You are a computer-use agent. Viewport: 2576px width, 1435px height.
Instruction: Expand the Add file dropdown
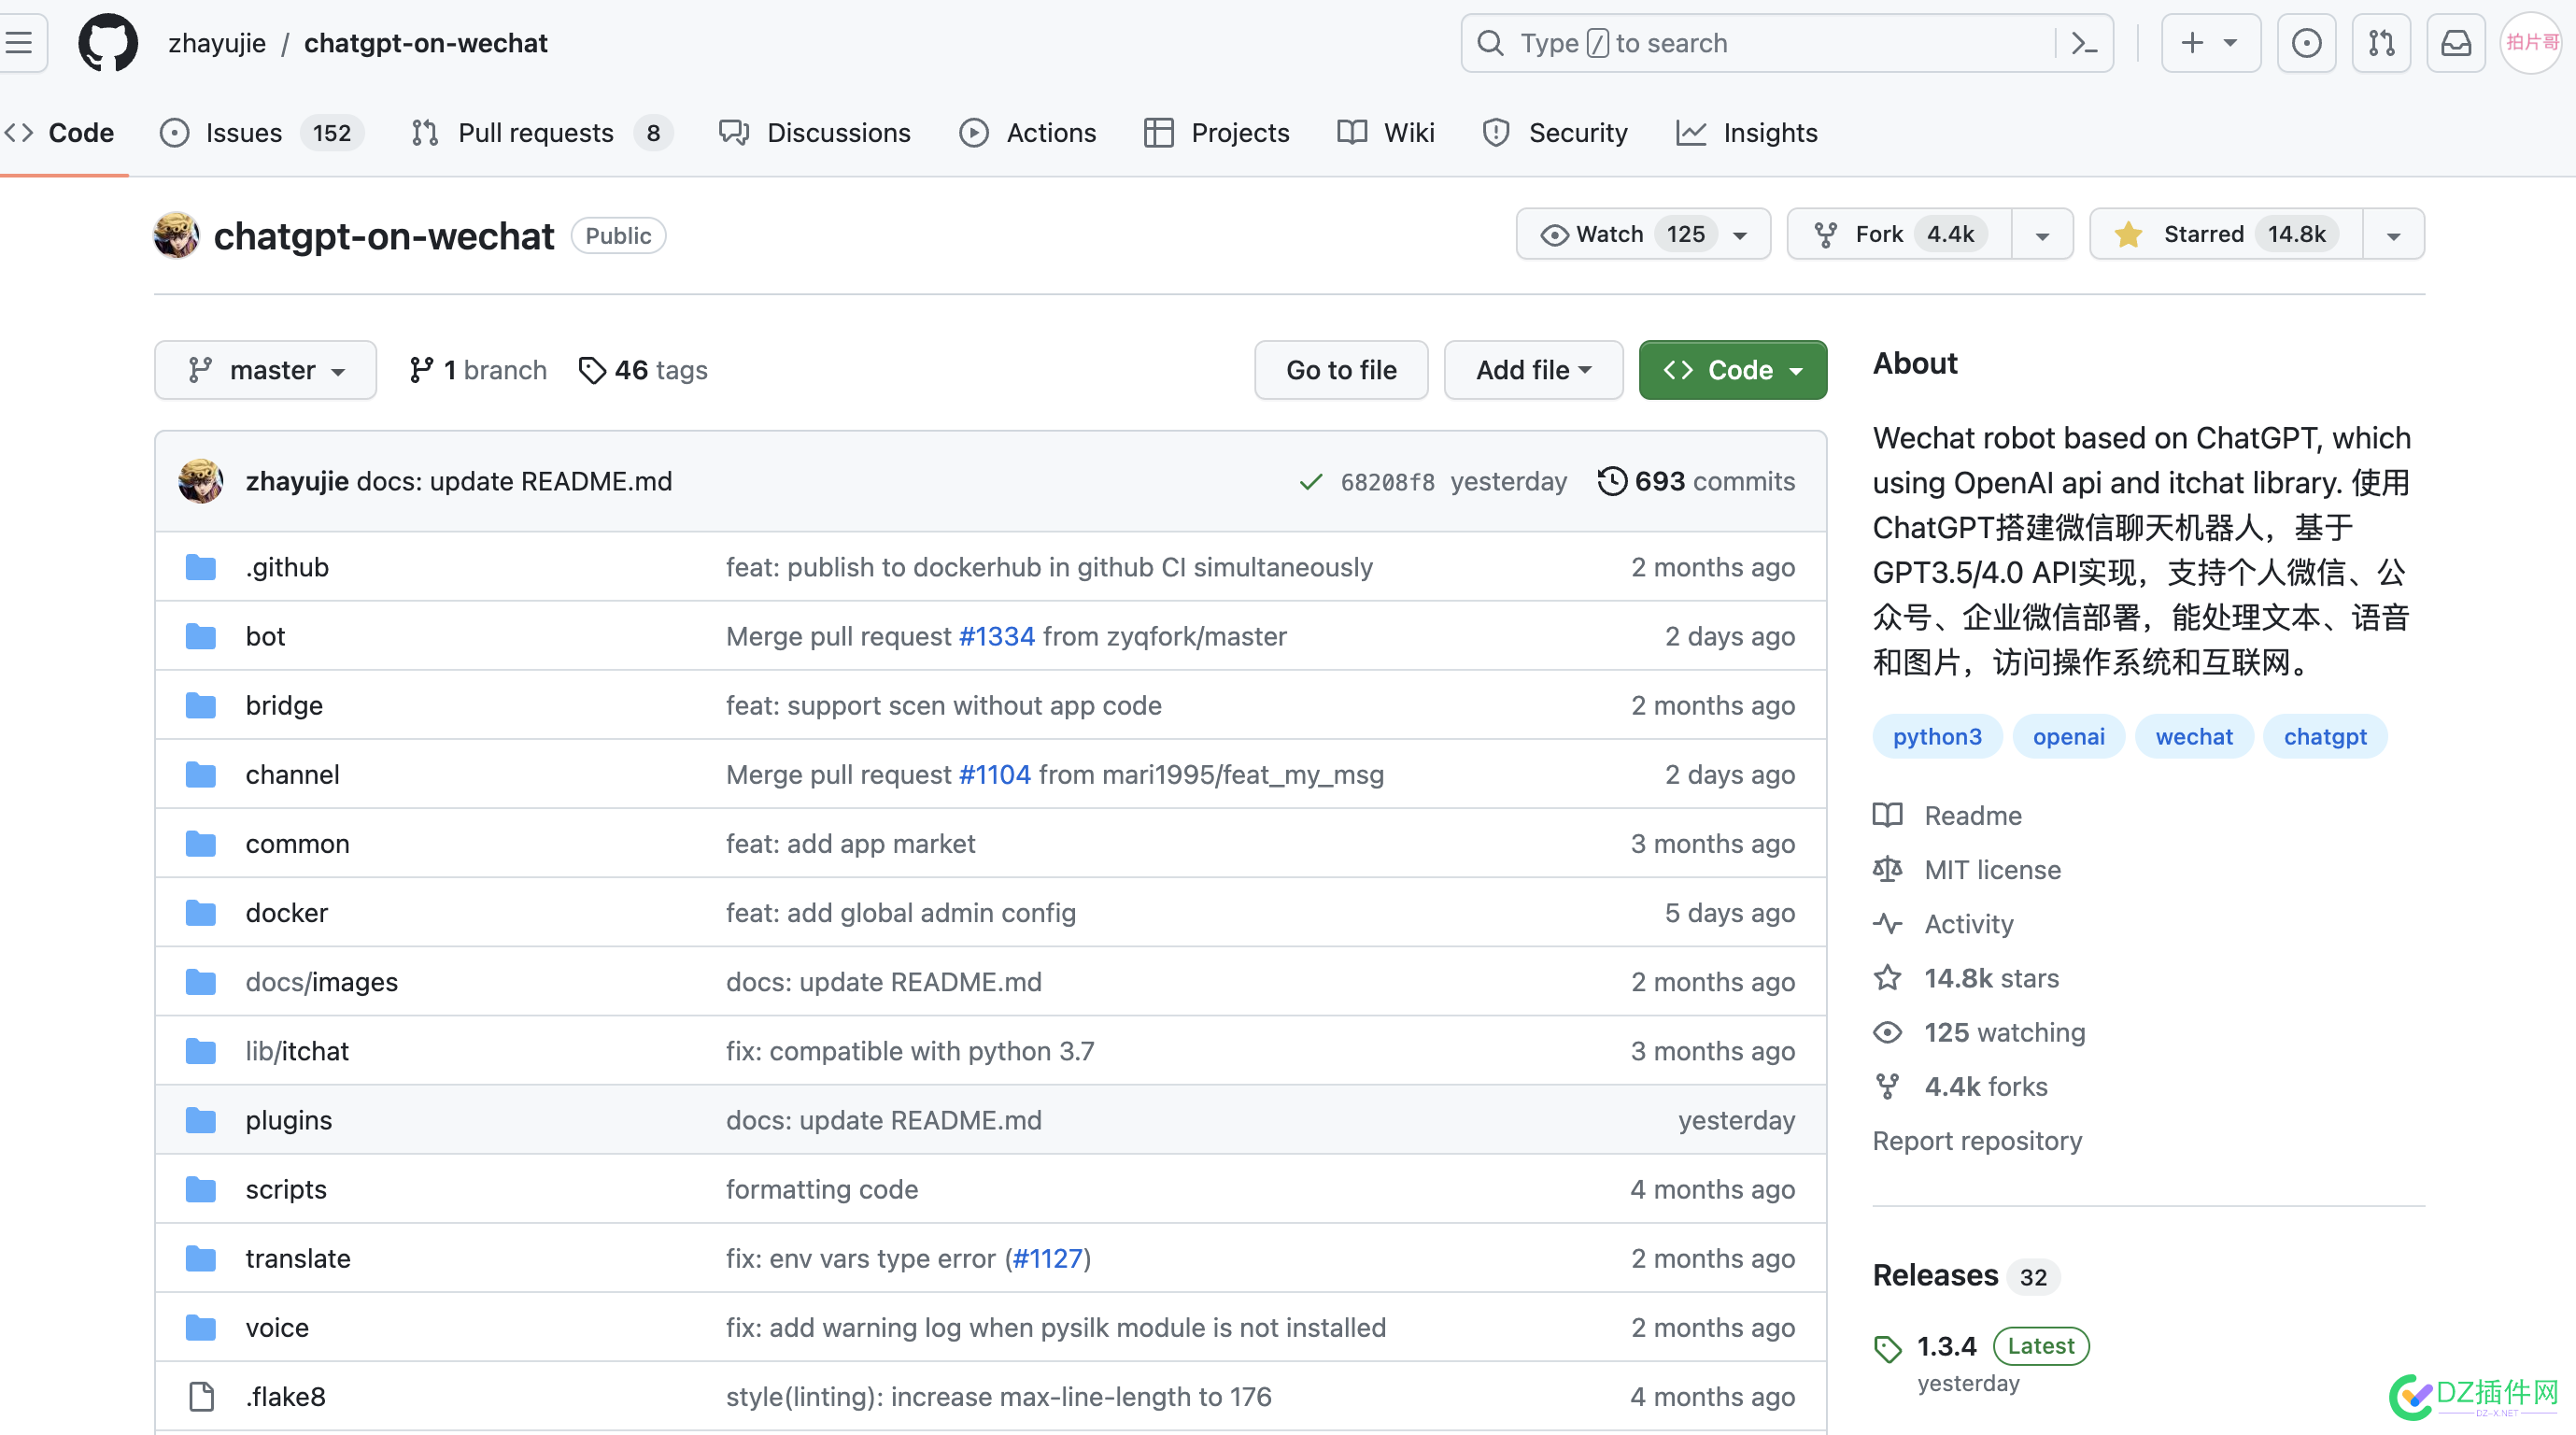click(x=1533, y=370)
